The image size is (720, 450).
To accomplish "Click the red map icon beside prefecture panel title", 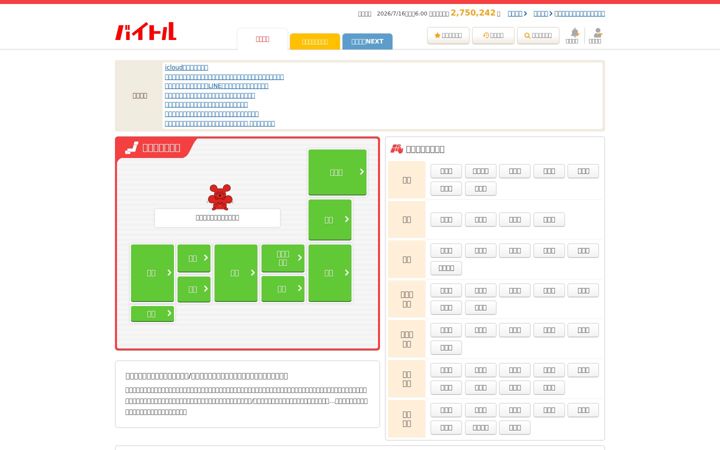I will click(x=397, y=149).
